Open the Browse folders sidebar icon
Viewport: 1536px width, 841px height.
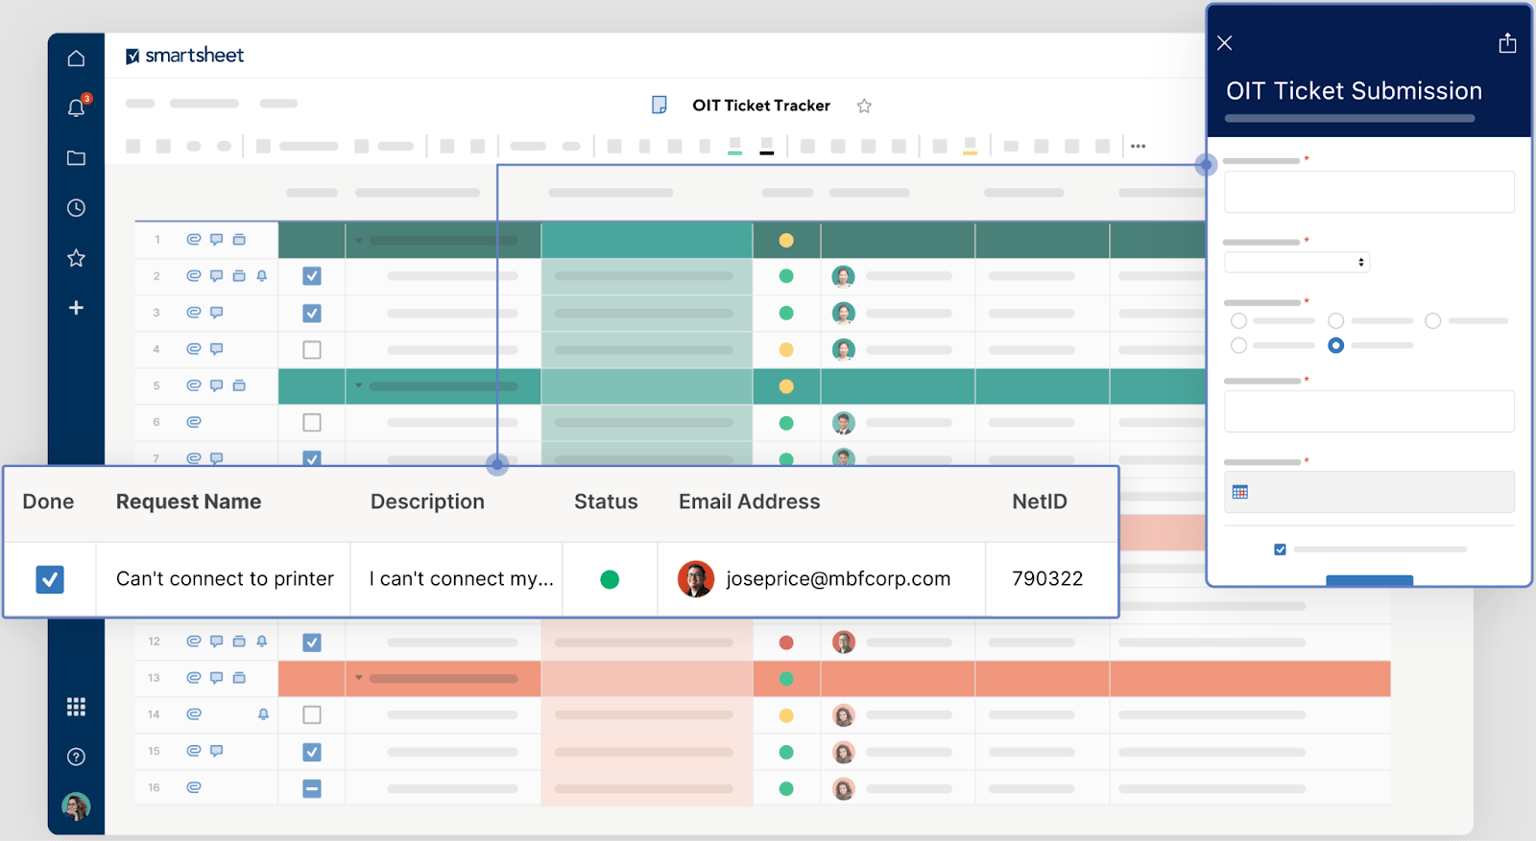[76, 157]
